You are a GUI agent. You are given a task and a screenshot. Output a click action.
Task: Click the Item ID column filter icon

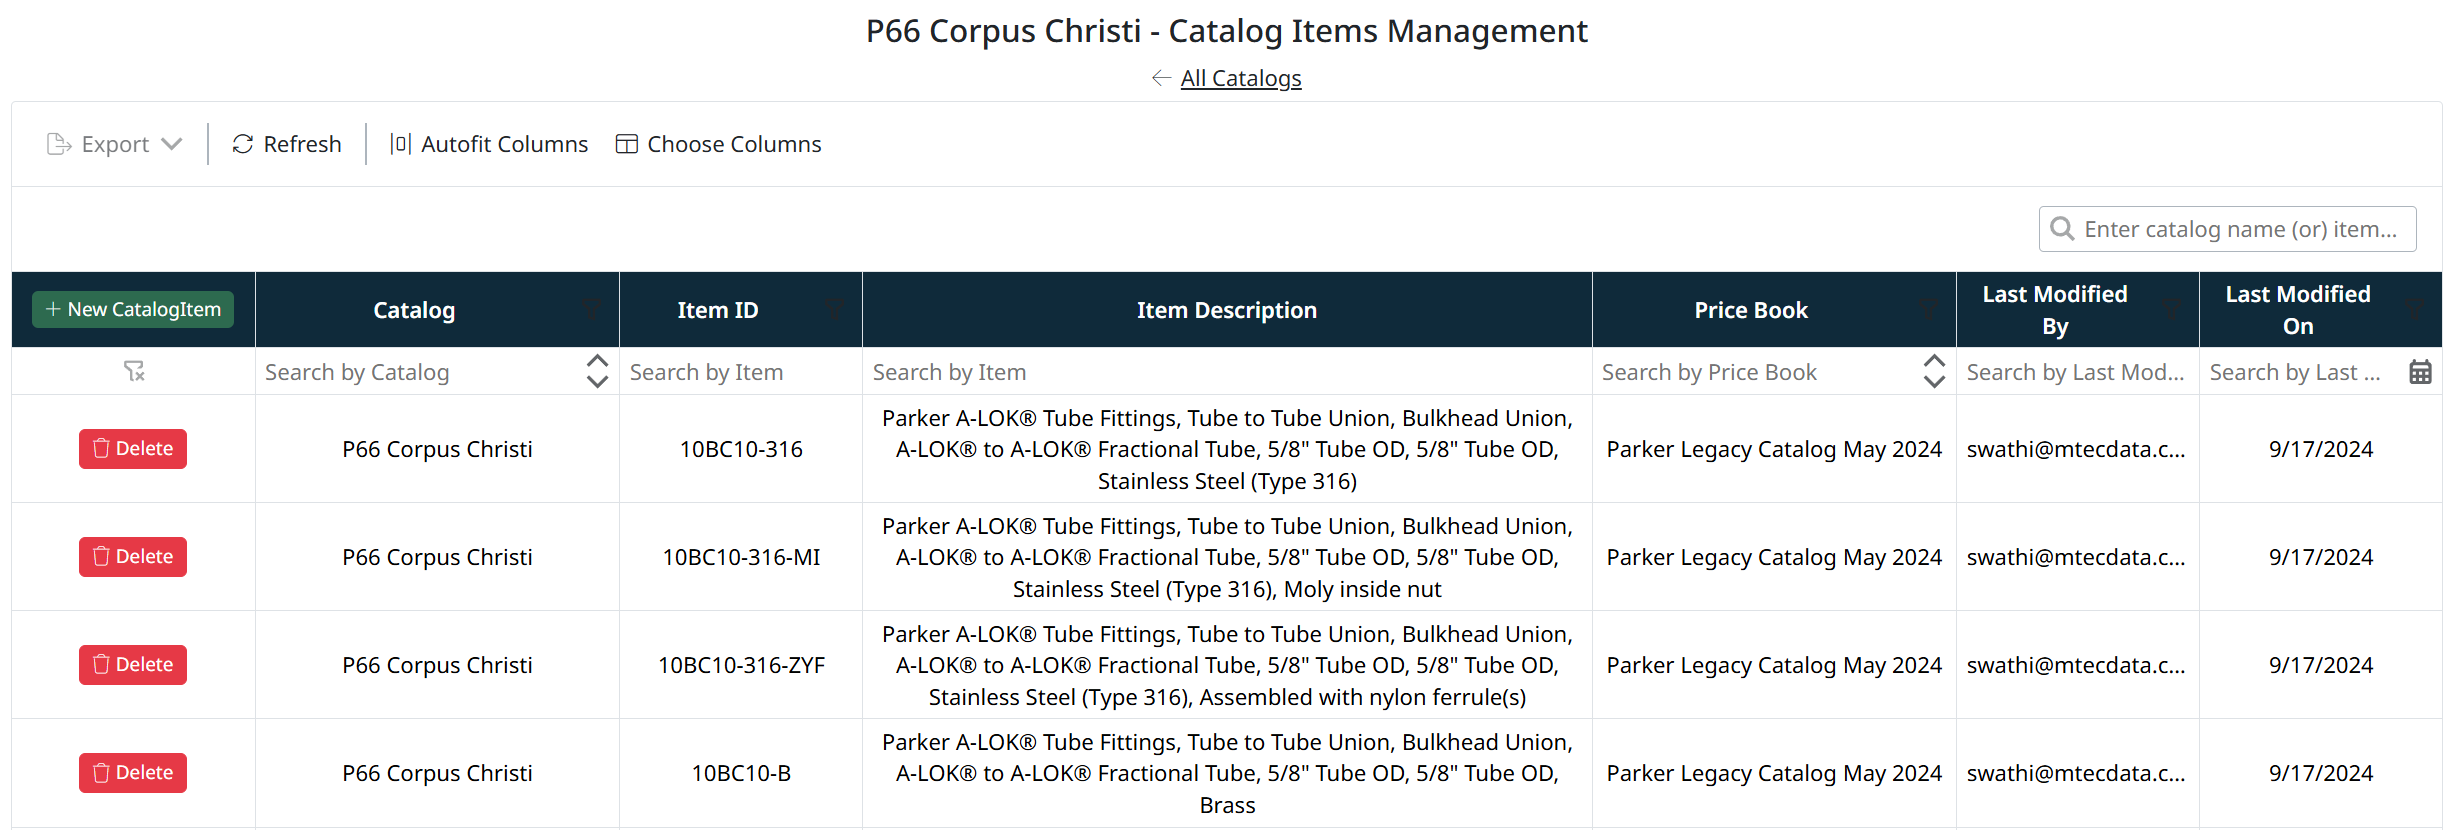(835, 310)
